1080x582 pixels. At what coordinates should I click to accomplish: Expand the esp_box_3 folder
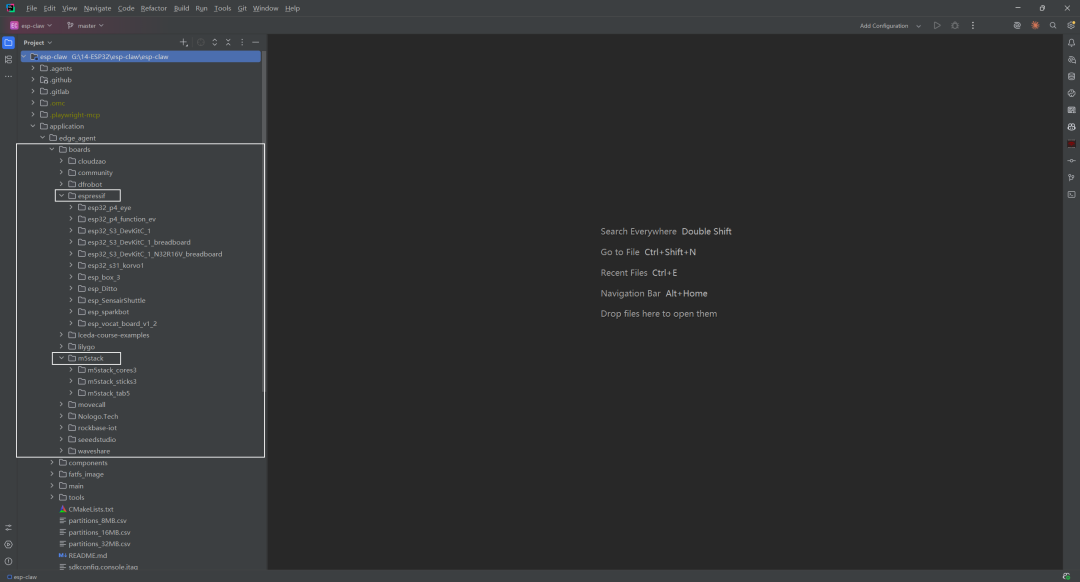tap(71, 277)
